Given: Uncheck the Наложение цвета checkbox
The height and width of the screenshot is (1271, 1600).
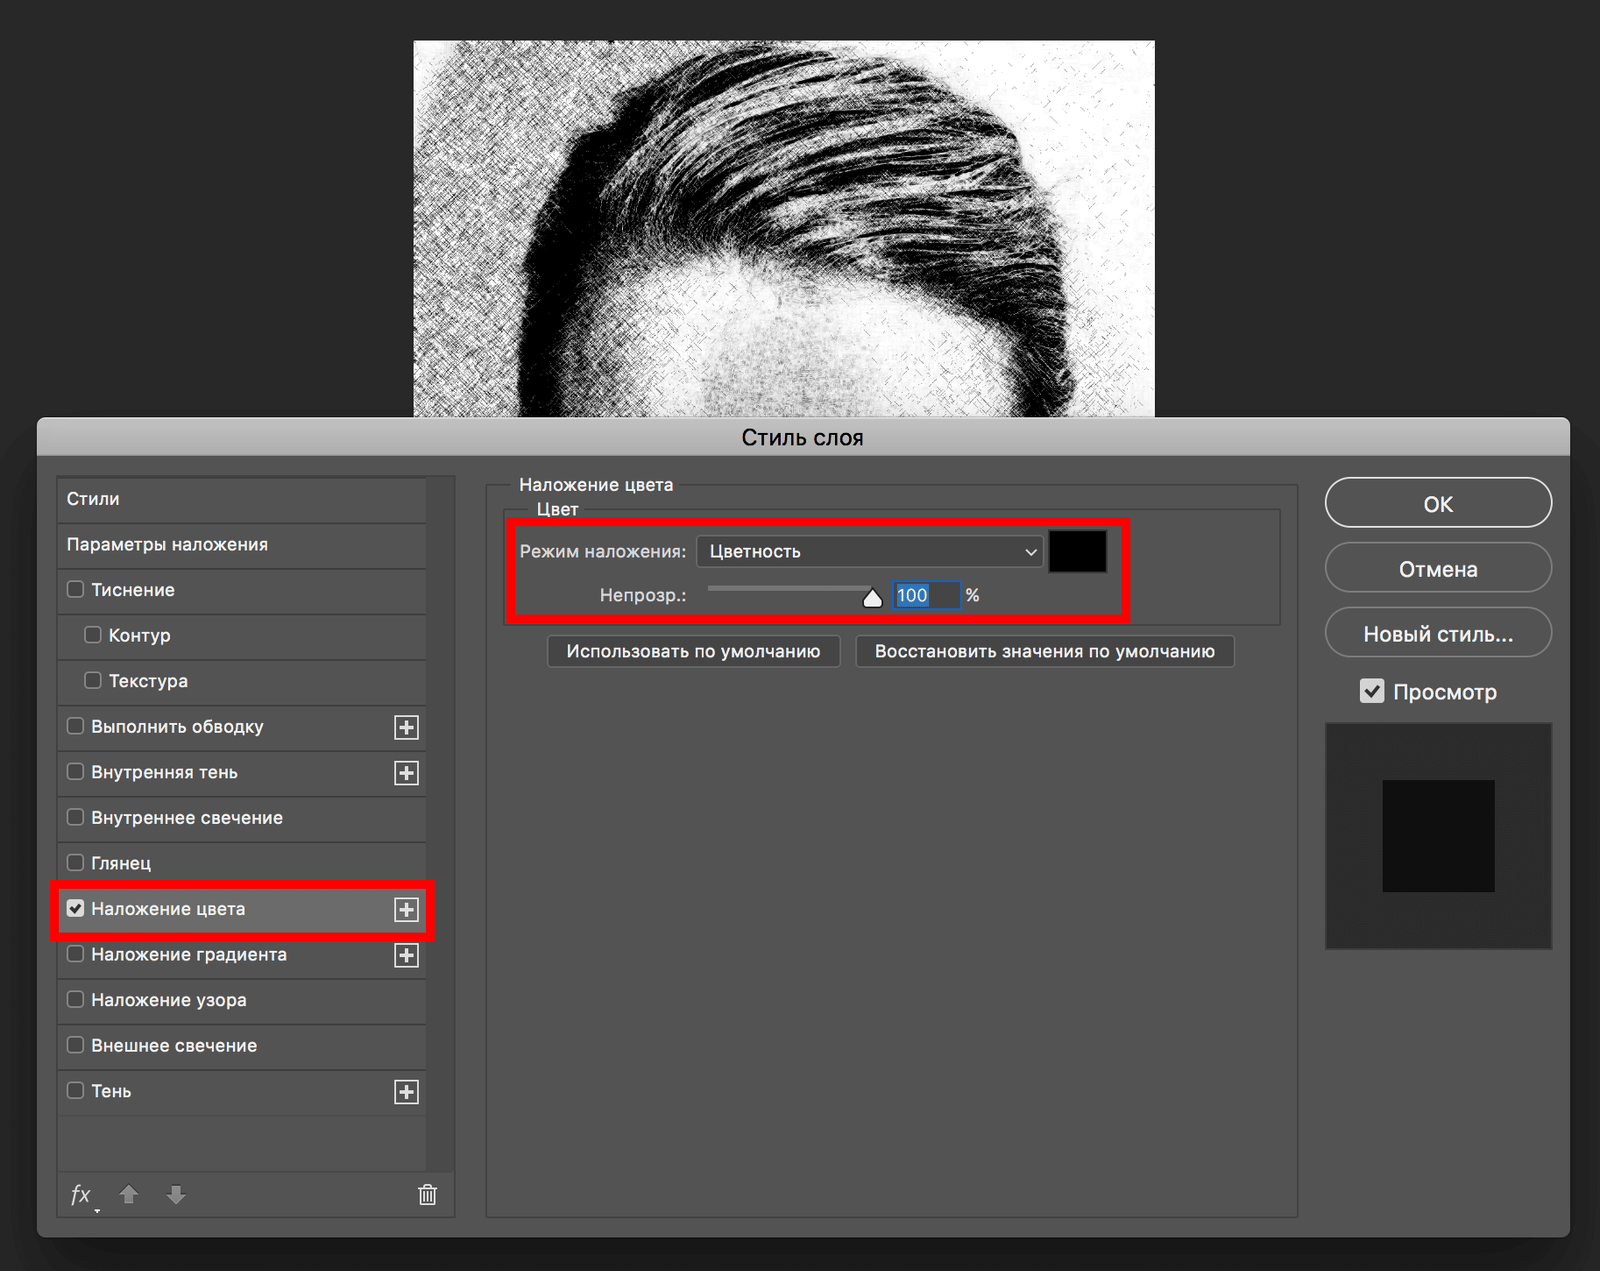Looking at the screenshot, I should click(x=75, y=909).
